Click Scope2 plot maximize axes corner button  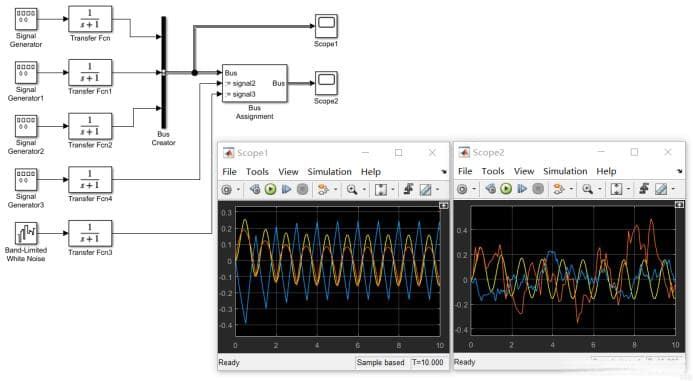pos(679,205)
